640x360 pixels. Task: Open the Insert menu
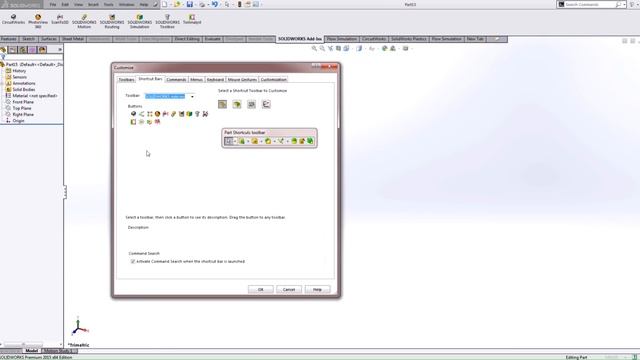tap(93, 4)
